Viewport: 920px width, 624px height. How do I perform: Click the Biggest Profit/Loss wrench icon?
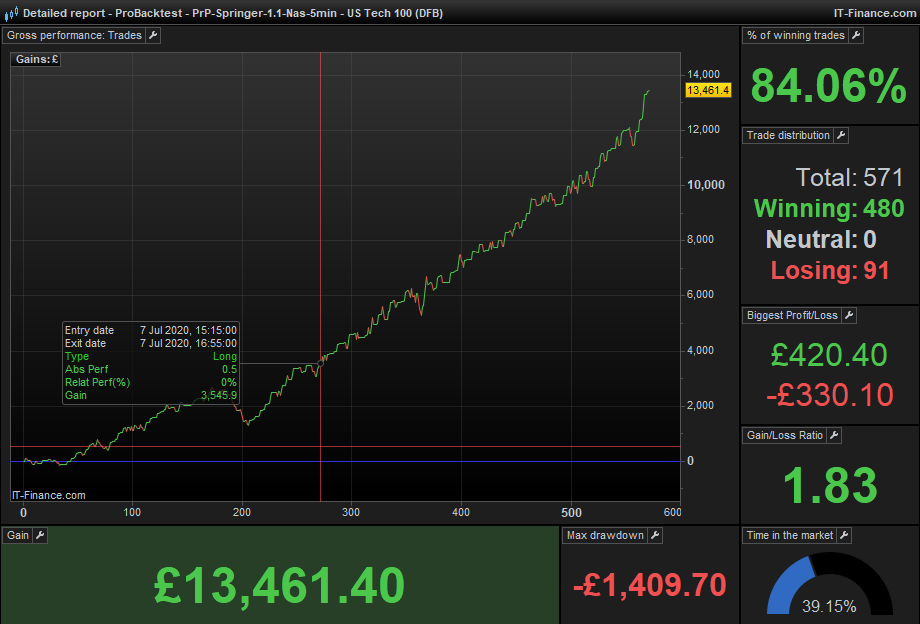click(849, 315)
